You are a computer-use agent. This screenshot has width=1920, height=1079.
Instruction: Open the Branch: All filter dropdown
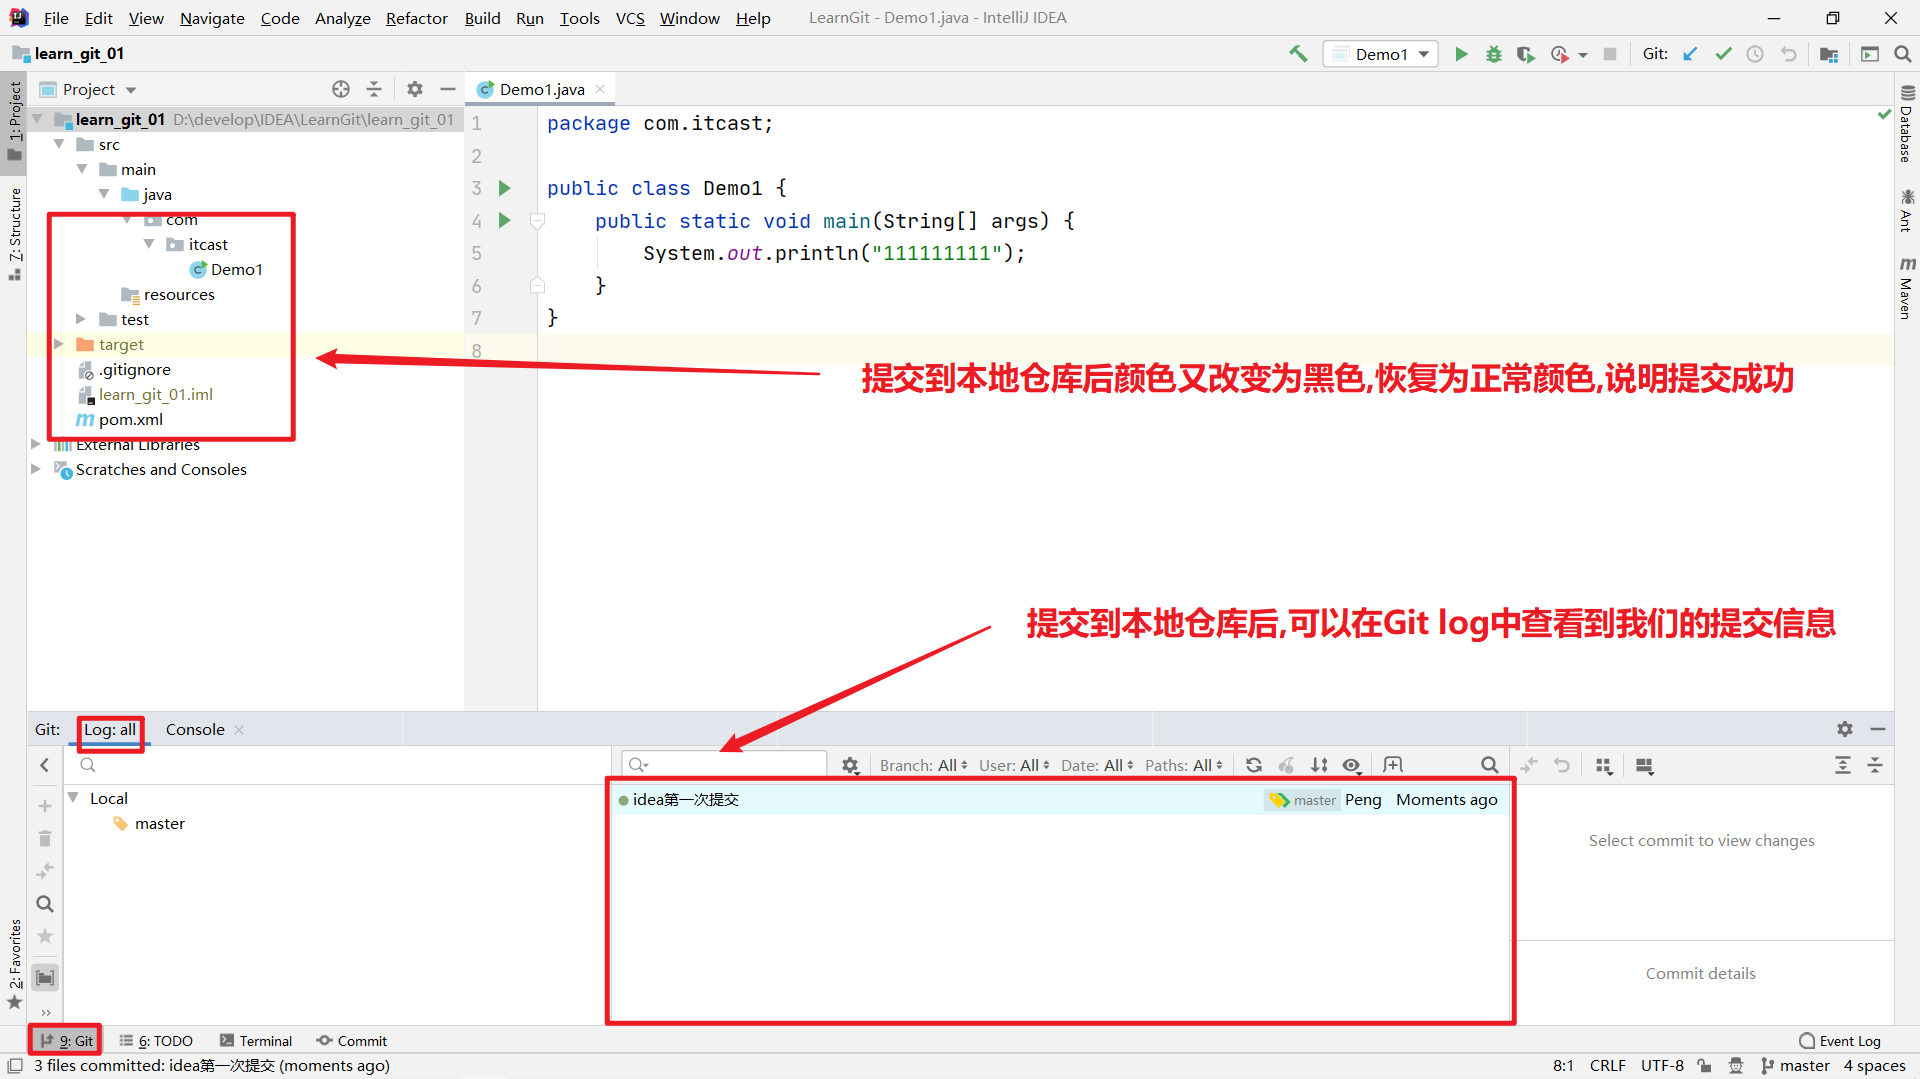[x=923, y=765]
